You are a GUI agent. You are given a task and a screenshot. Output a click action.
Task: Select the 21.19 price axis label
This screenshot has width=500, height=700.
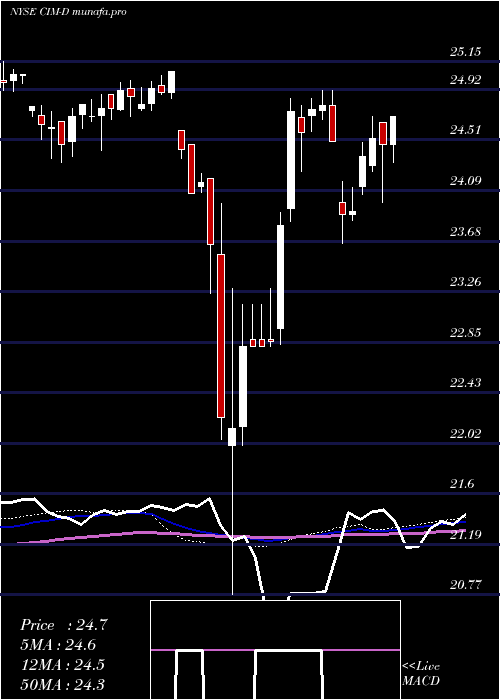[x=466, y=535]
